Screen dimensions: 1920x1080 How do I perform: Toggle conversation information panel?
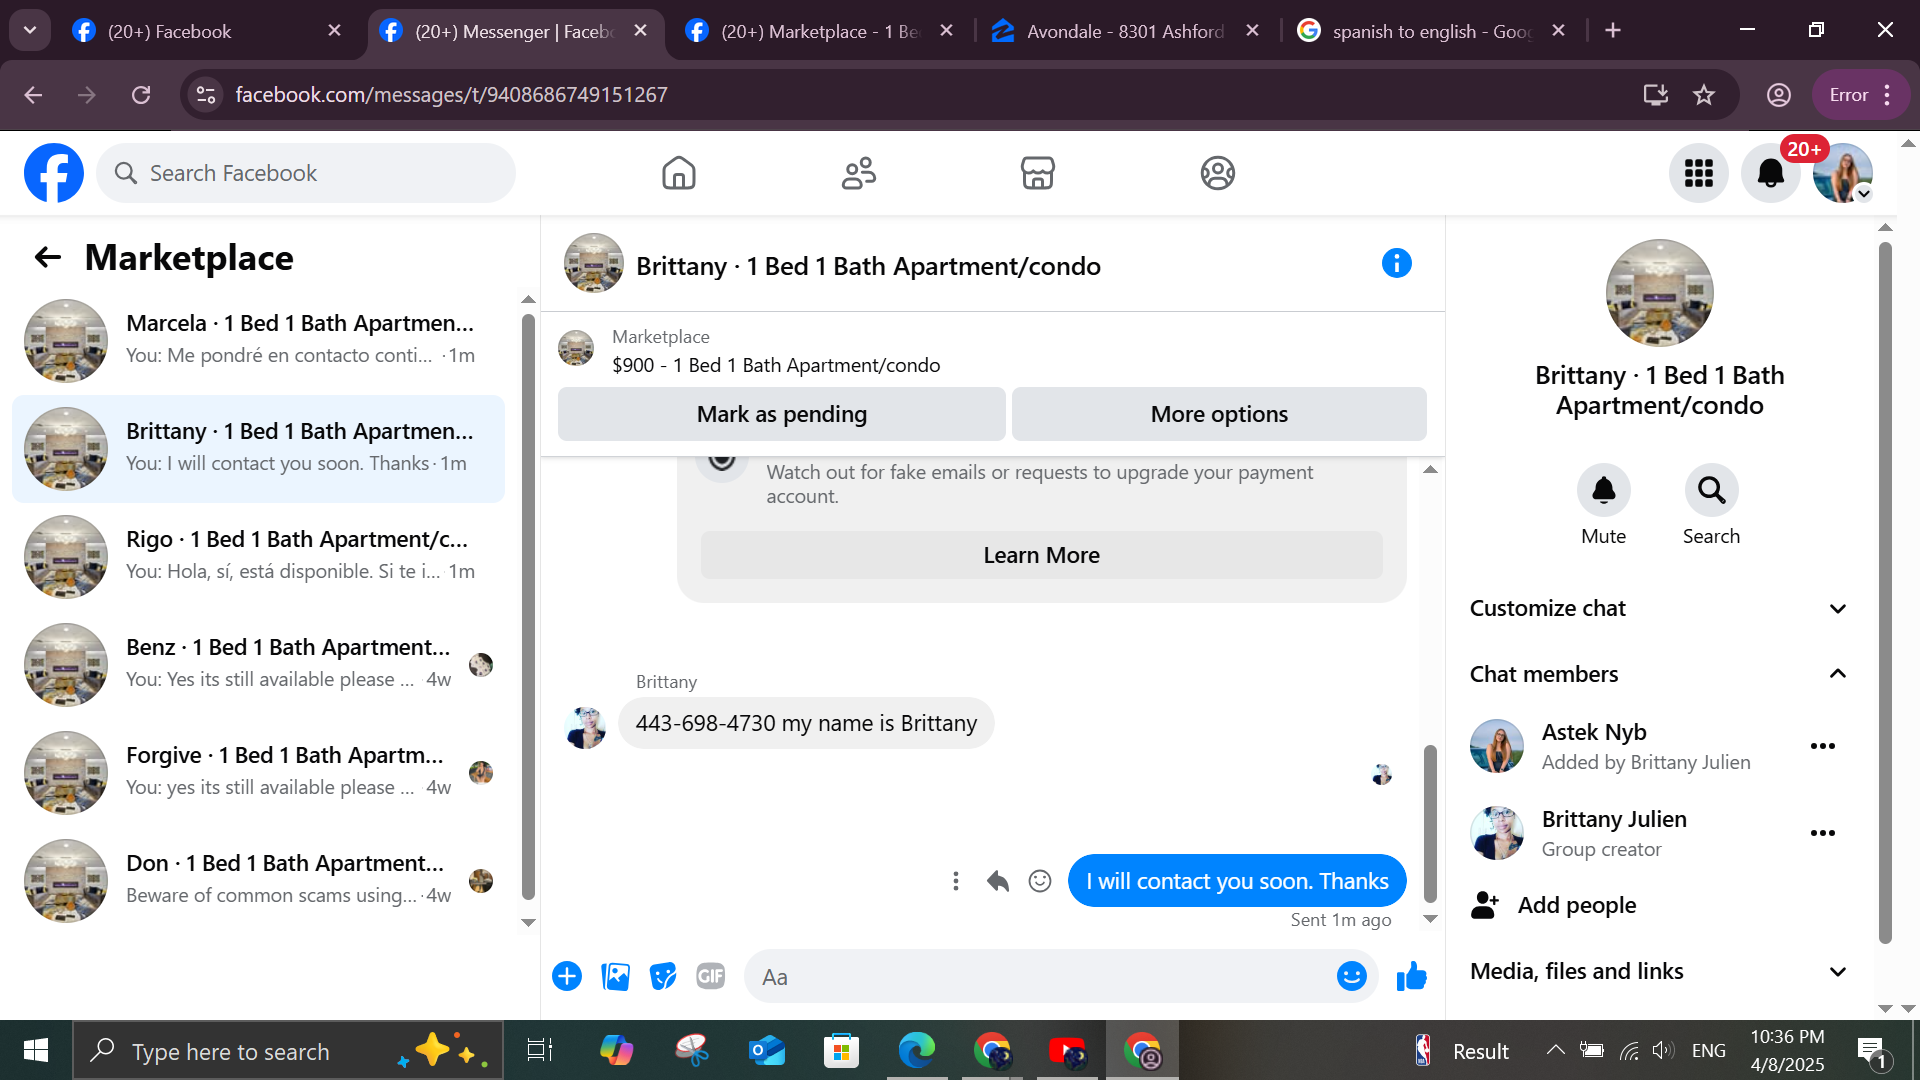(x=1396, y=264)
